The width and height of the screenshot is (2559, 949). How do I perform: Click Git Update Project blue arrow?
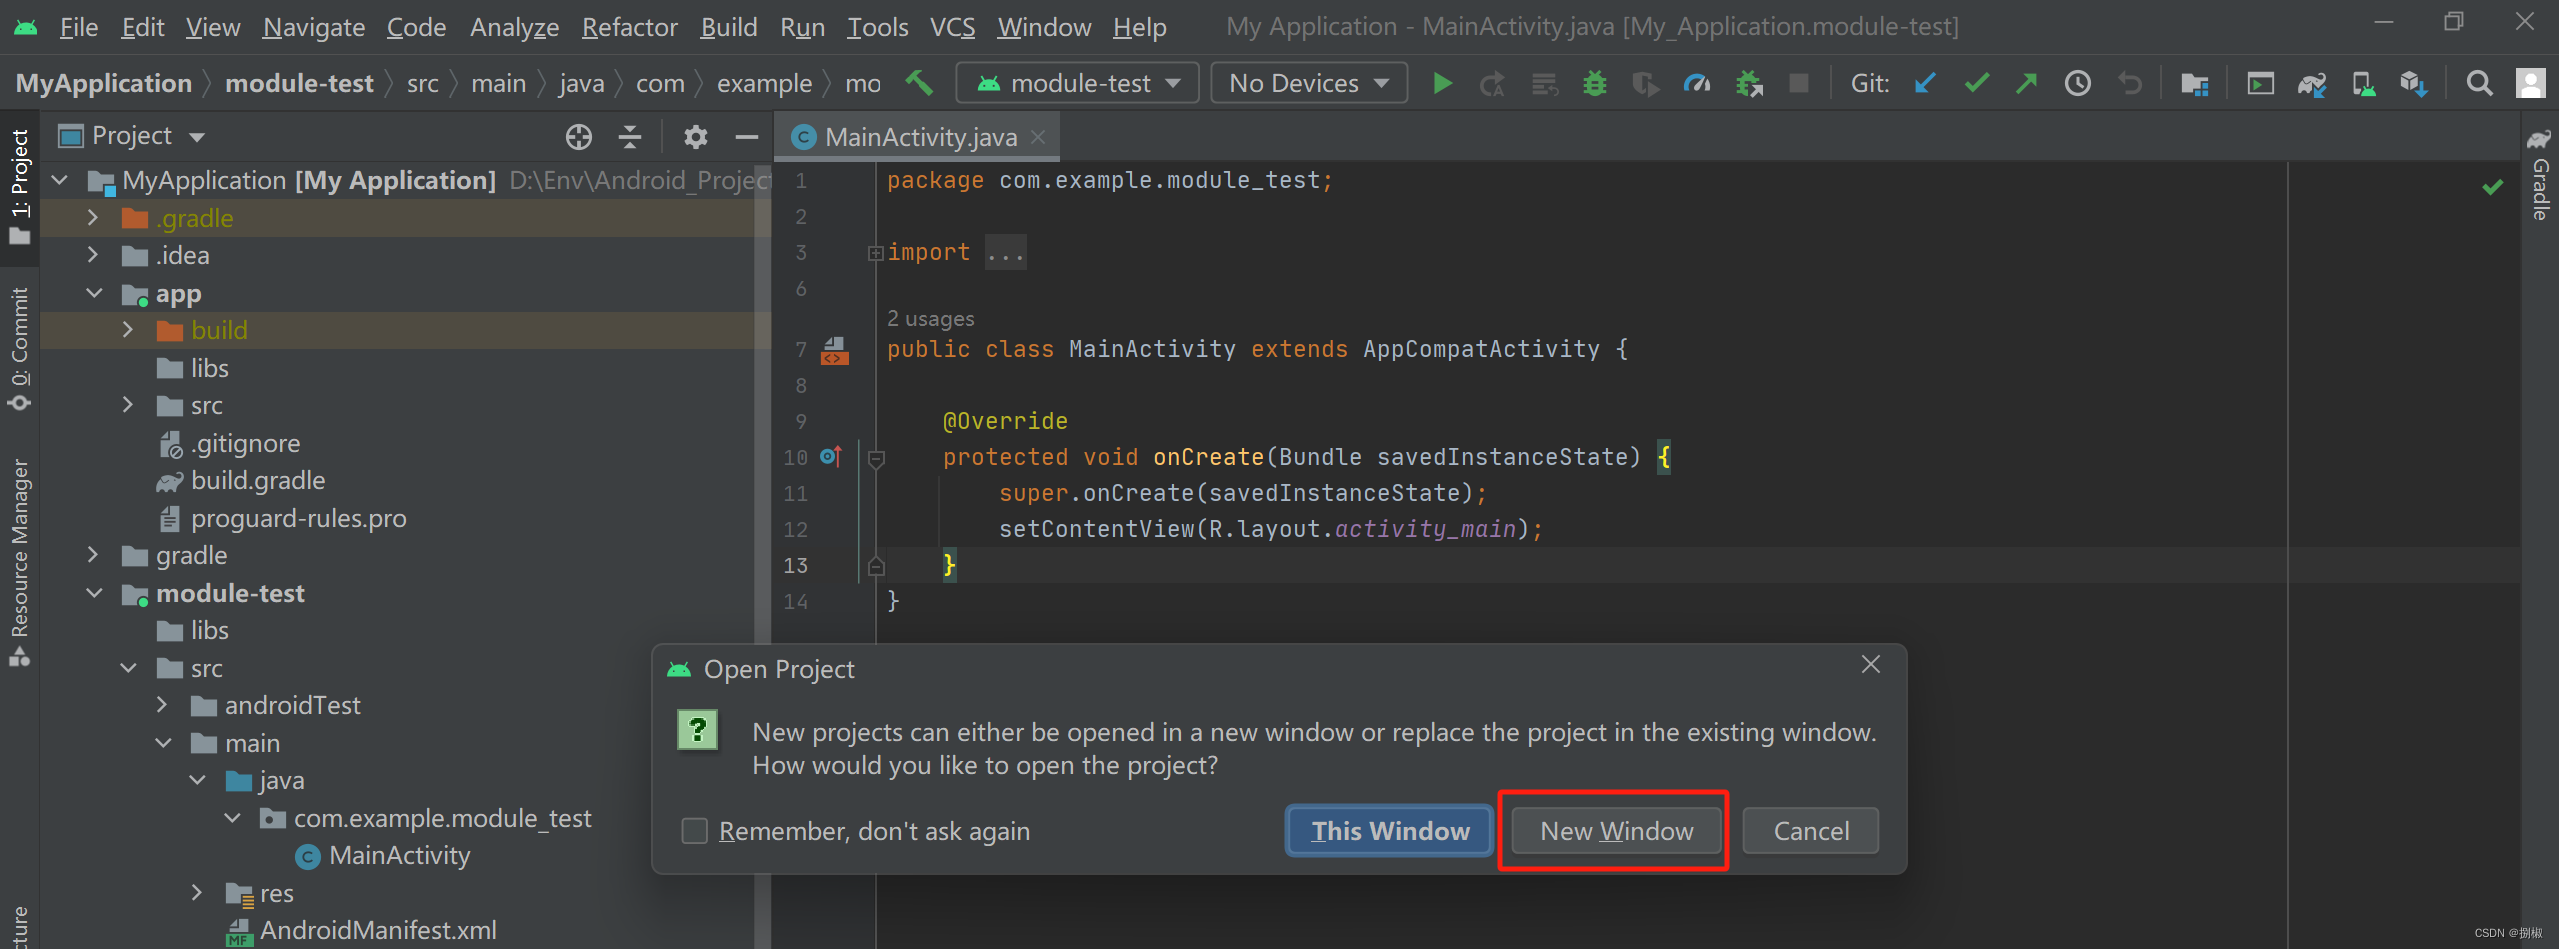(1925, 83)
